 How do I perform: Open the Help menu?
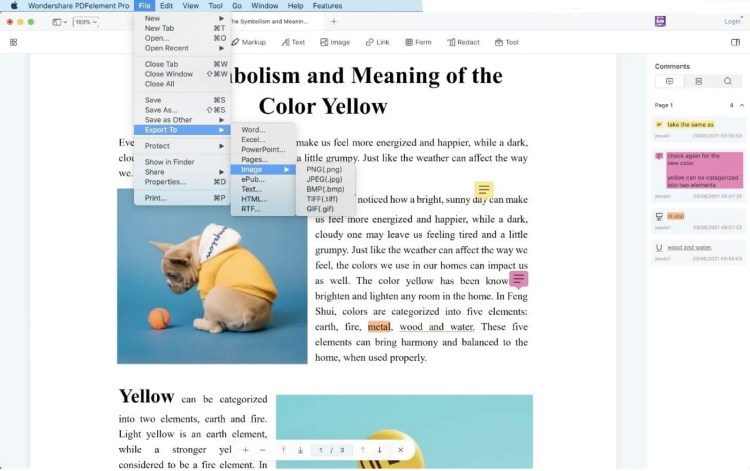(x=295, y=6)
